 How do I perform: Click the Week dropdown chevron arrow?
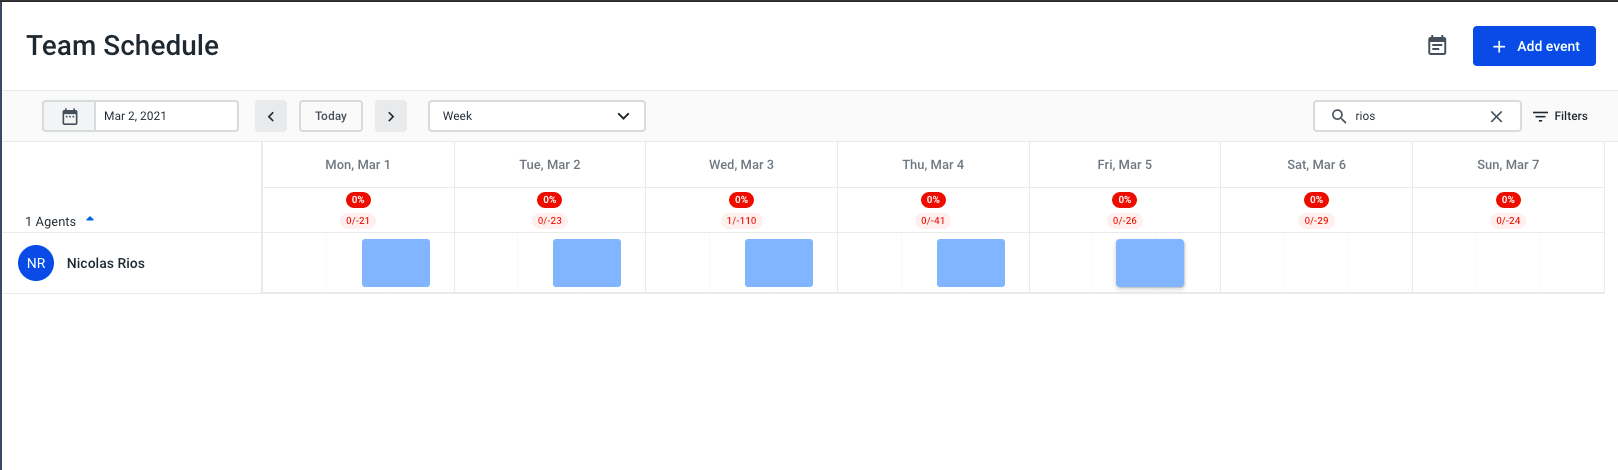[623, 116]
